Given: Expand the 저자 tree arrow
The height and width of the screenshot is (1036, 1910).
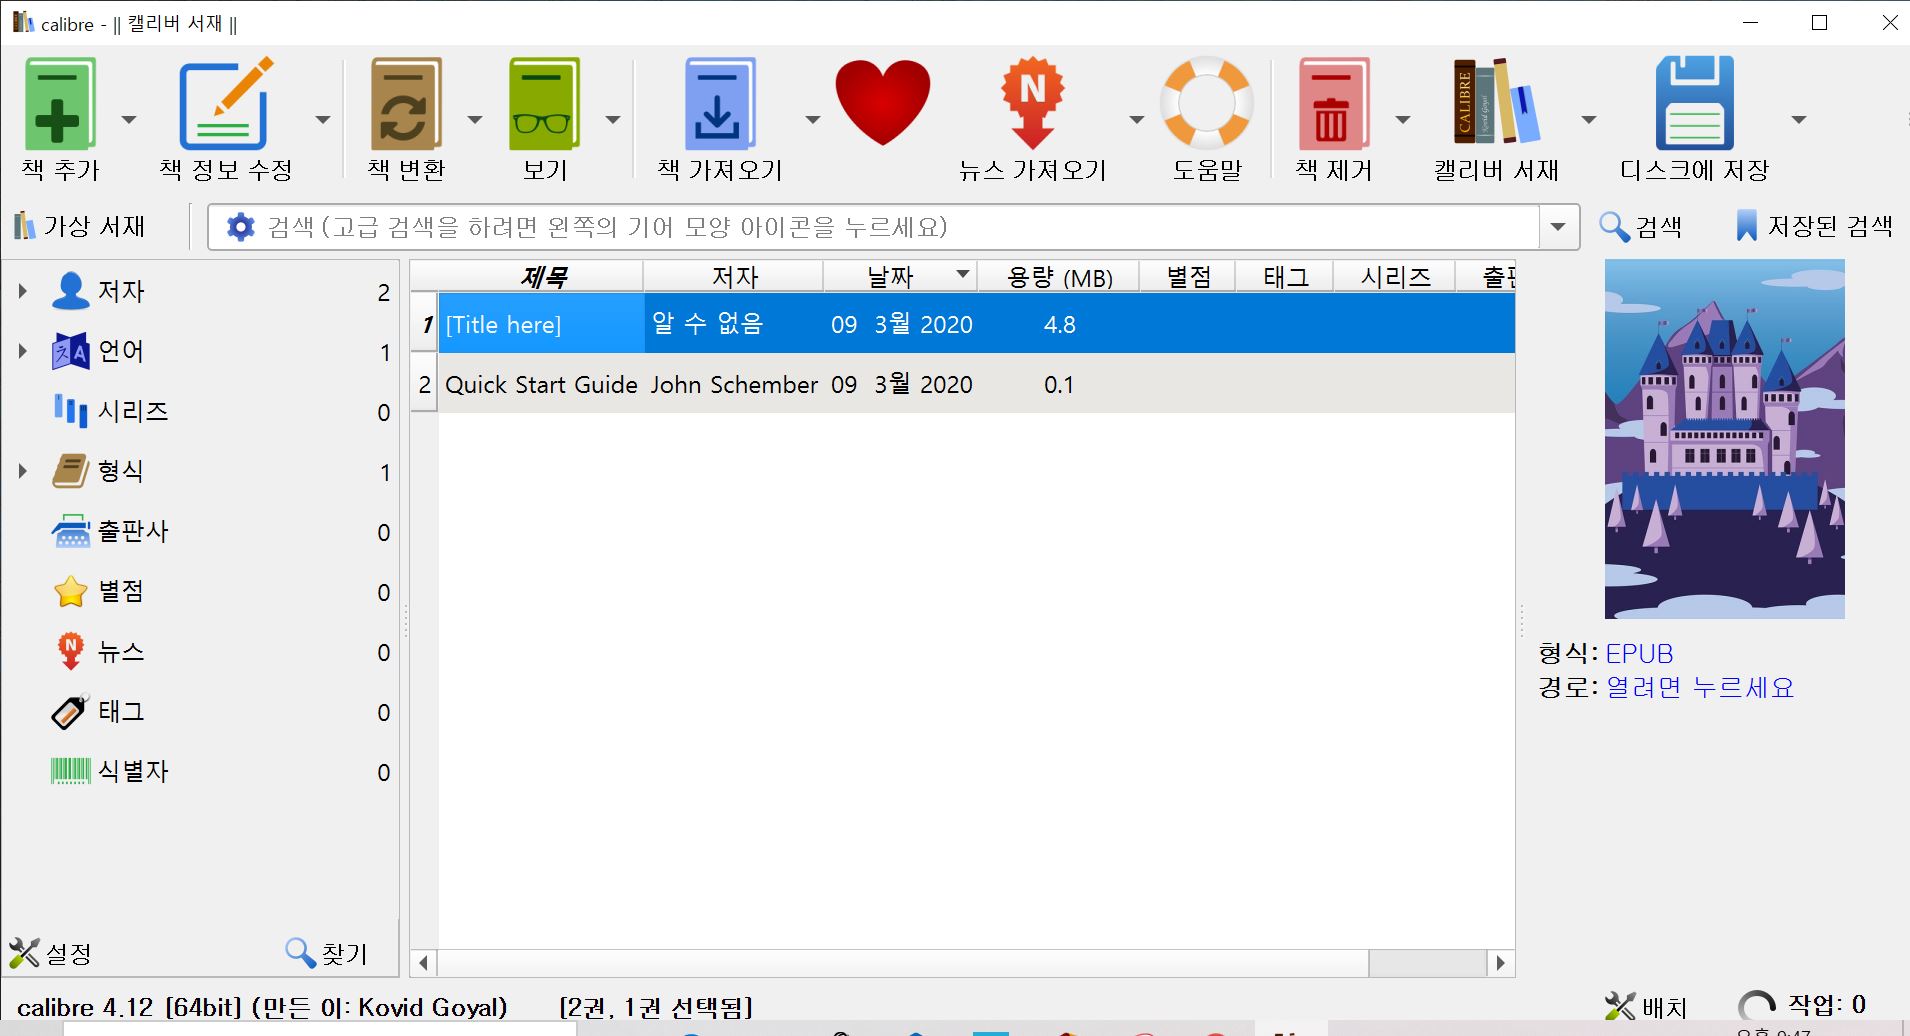Looking at the screenshot, I should (x=22, y=291).
